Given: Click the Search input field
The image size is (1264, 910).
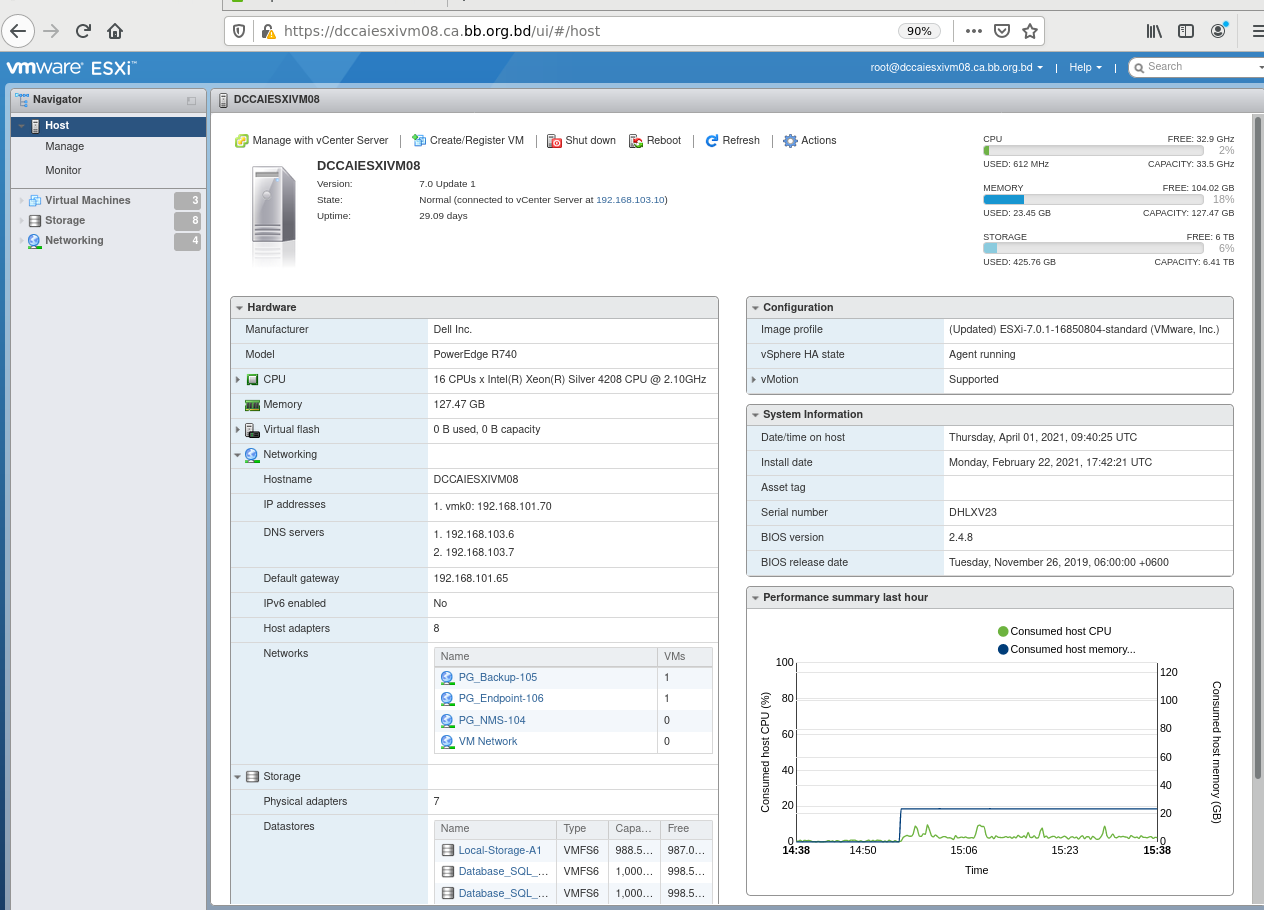Looking at the screenshot, I should [x=1200, y=67].
